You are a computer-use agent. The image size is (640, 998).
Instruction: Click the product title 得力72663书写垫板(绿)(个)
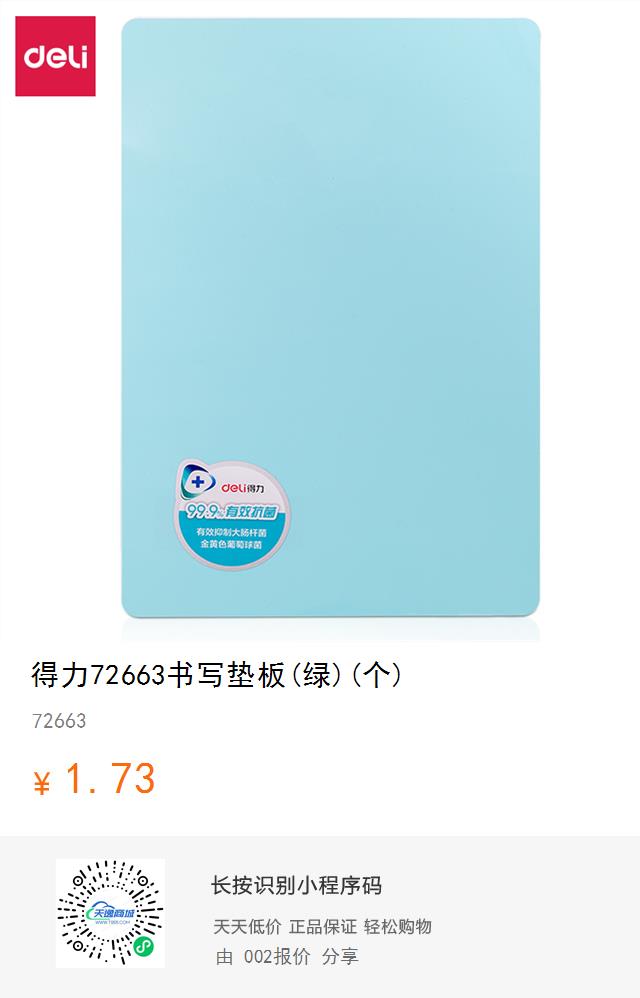pos(216,675)
